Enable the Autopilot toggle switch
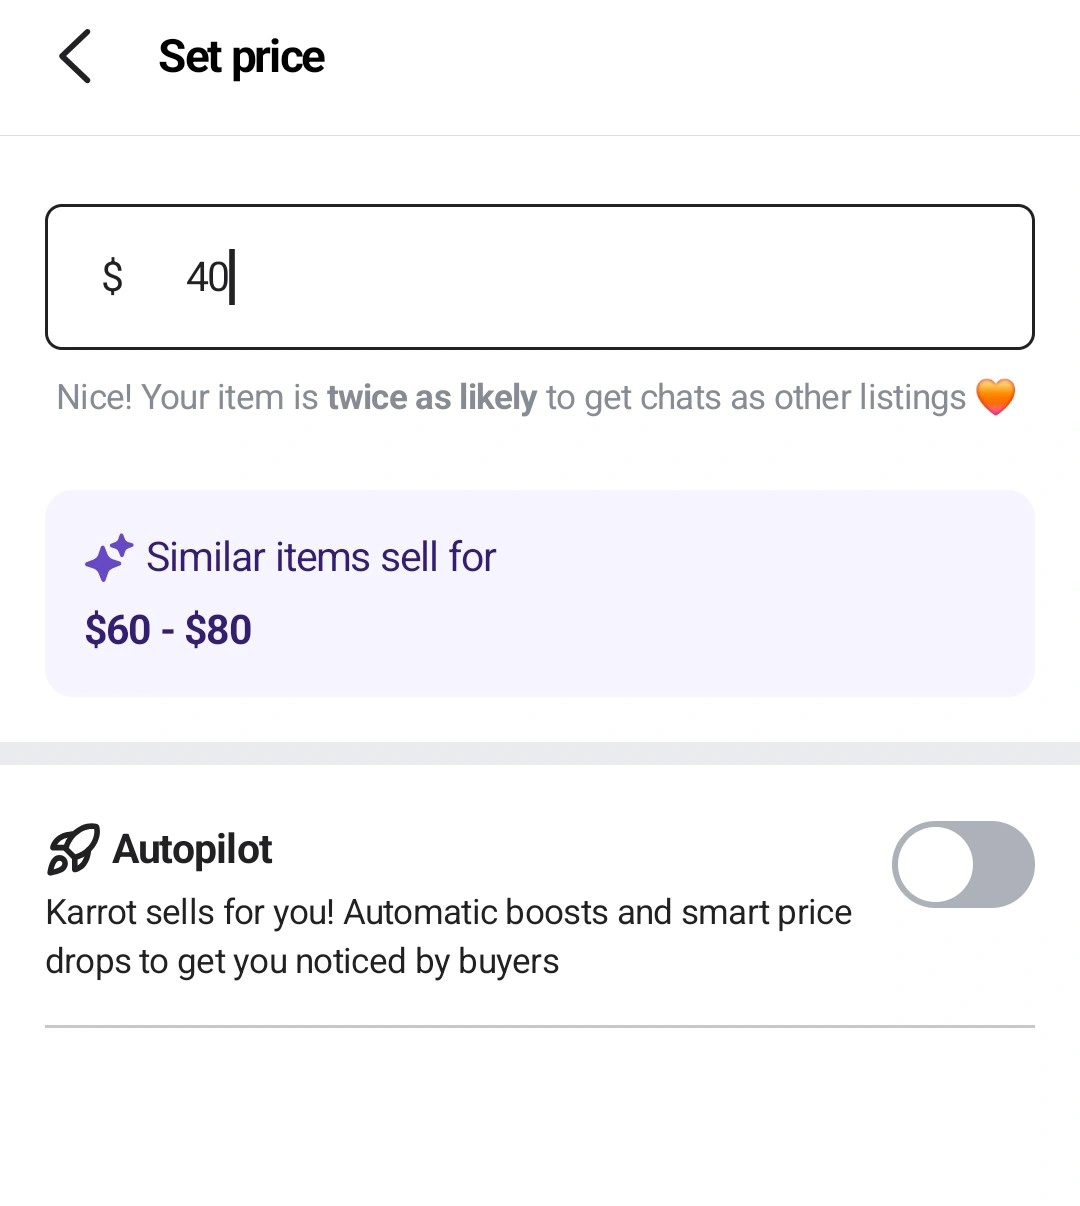 (963, 864)
